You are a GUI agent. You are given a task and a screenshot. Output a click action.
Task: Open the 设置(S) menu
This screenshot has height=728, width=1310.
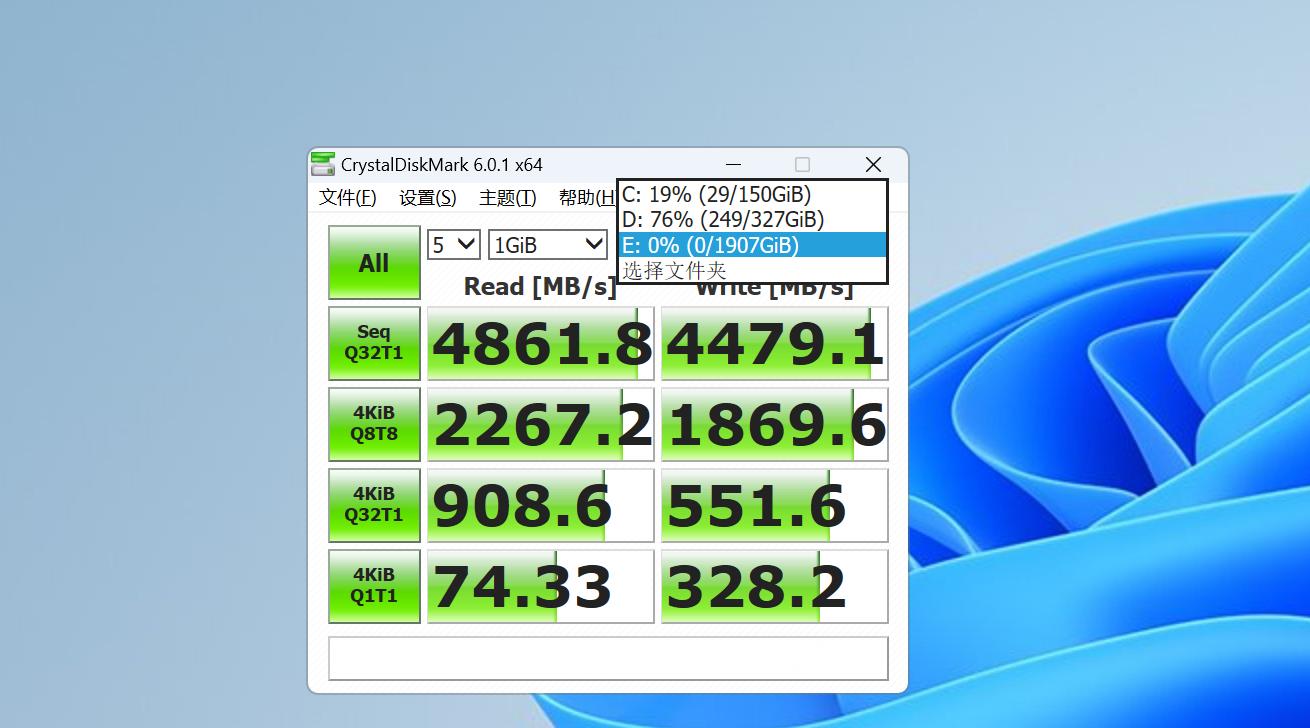coord(427,197)
